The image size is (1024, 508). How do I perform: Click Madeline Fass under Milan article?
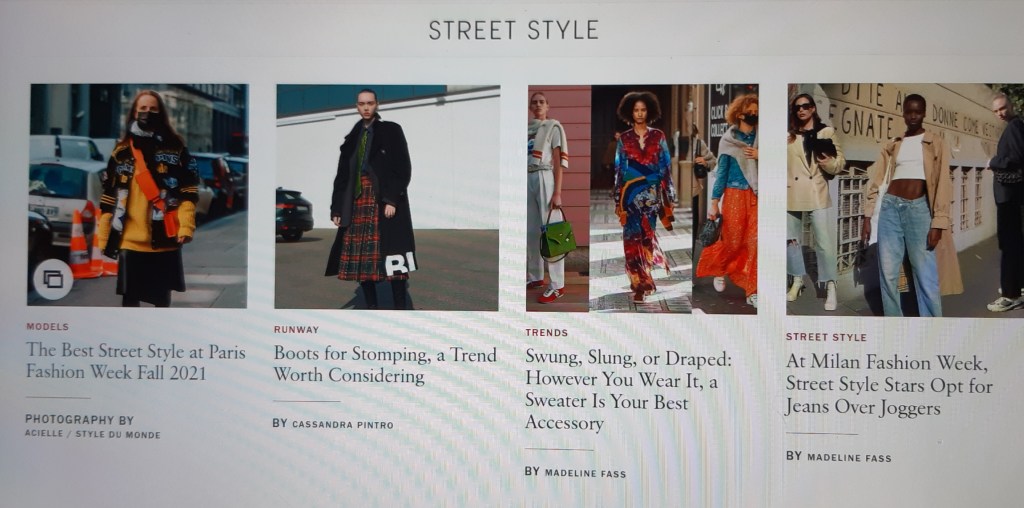(x=849, y=458)
